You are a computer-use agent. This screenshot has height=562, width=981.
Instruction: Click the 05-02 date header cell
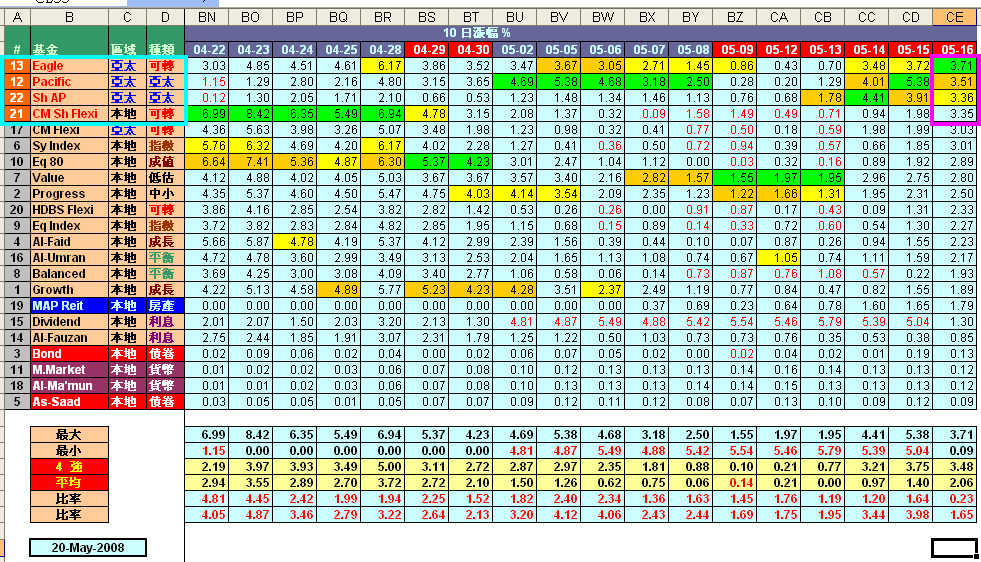click(x=515, y=49)
